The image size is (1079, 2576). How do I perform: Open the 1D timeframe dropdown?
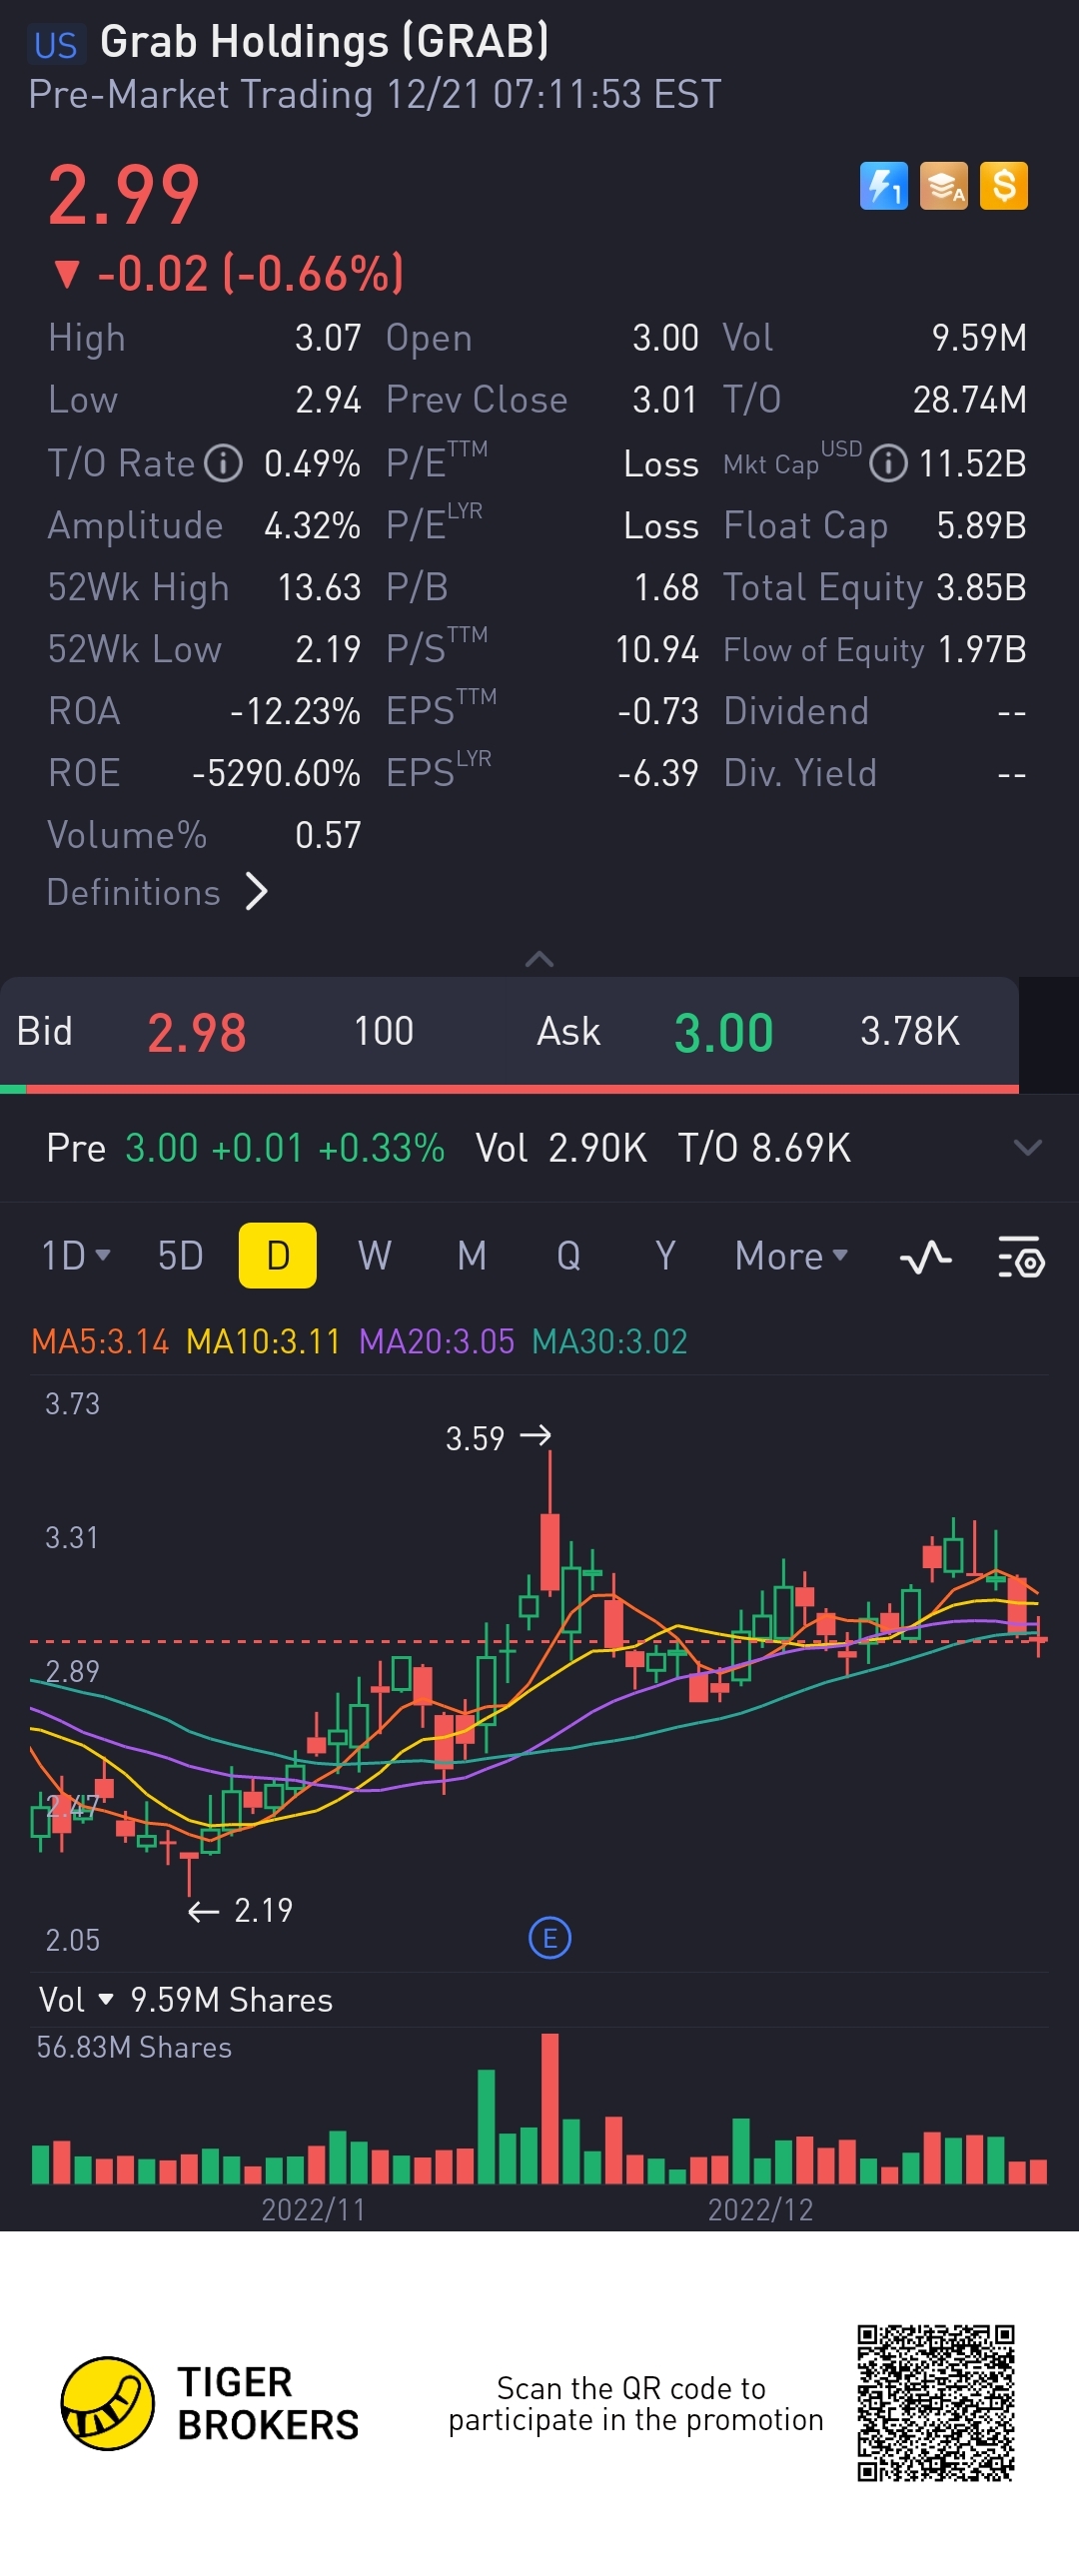76,1256
